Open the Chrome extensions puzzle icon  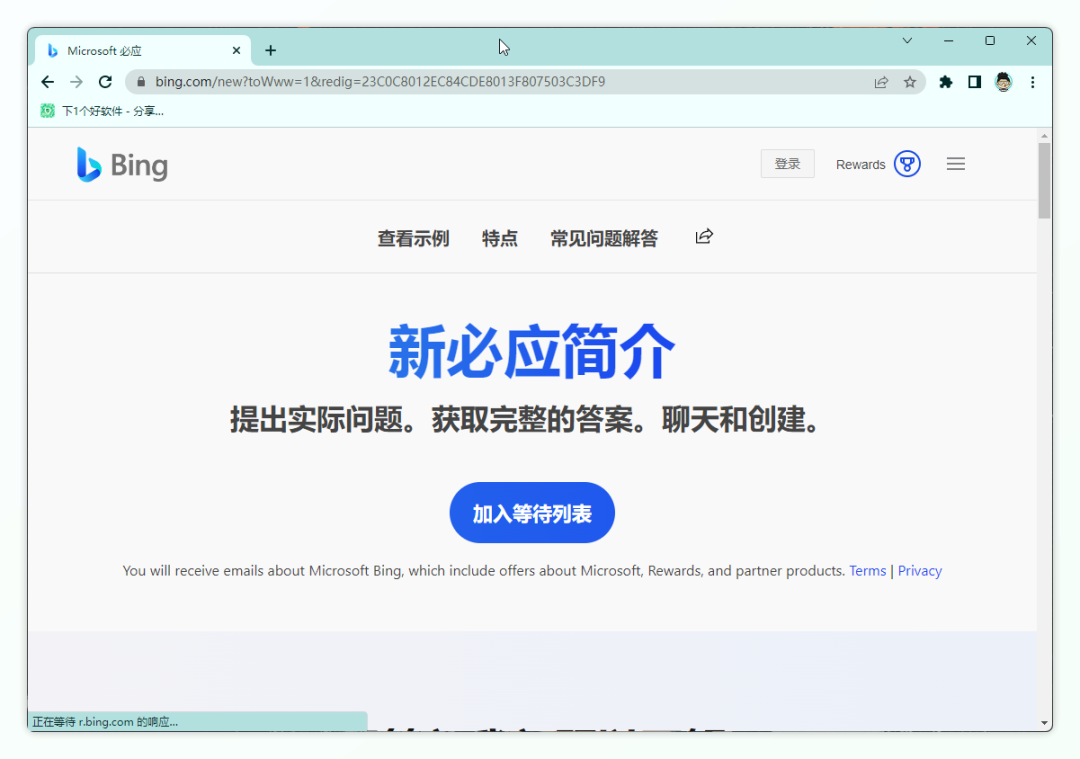coord(946,82)
